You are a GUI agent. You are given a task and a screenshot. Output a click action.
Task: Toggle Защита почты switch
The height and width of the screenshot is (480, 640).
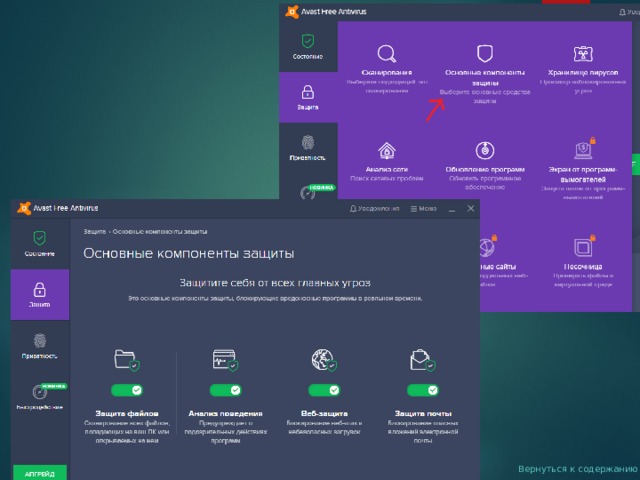point(423,390)
